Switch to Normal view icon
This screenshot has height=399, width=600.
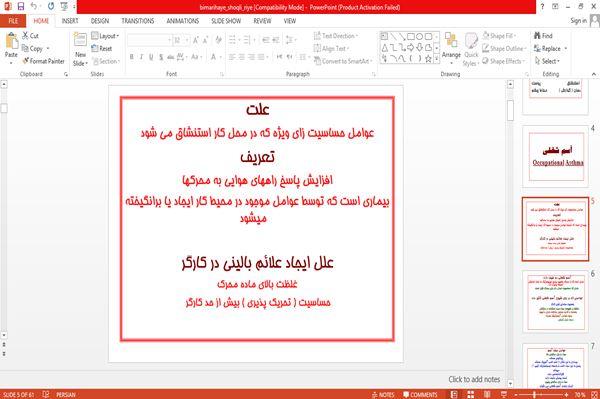[x=454, y=394]
